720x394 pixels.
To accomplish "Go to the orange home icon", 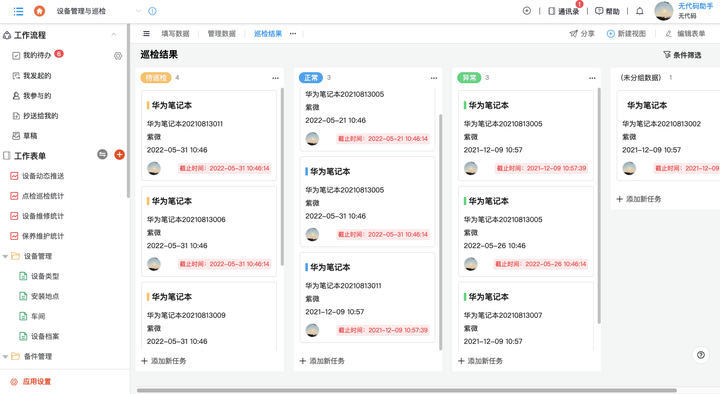I will click(x=39, y=11).
